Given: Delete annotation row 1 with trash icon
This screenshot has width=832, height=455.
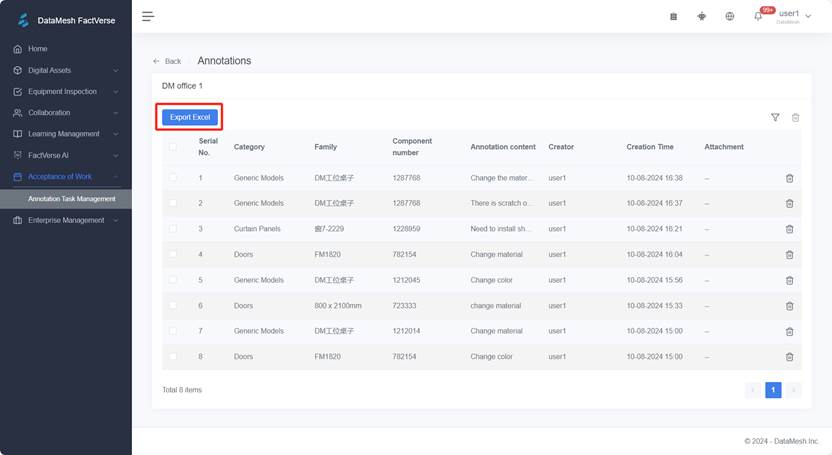Looking at the screenshot, I should pos(789,178).
